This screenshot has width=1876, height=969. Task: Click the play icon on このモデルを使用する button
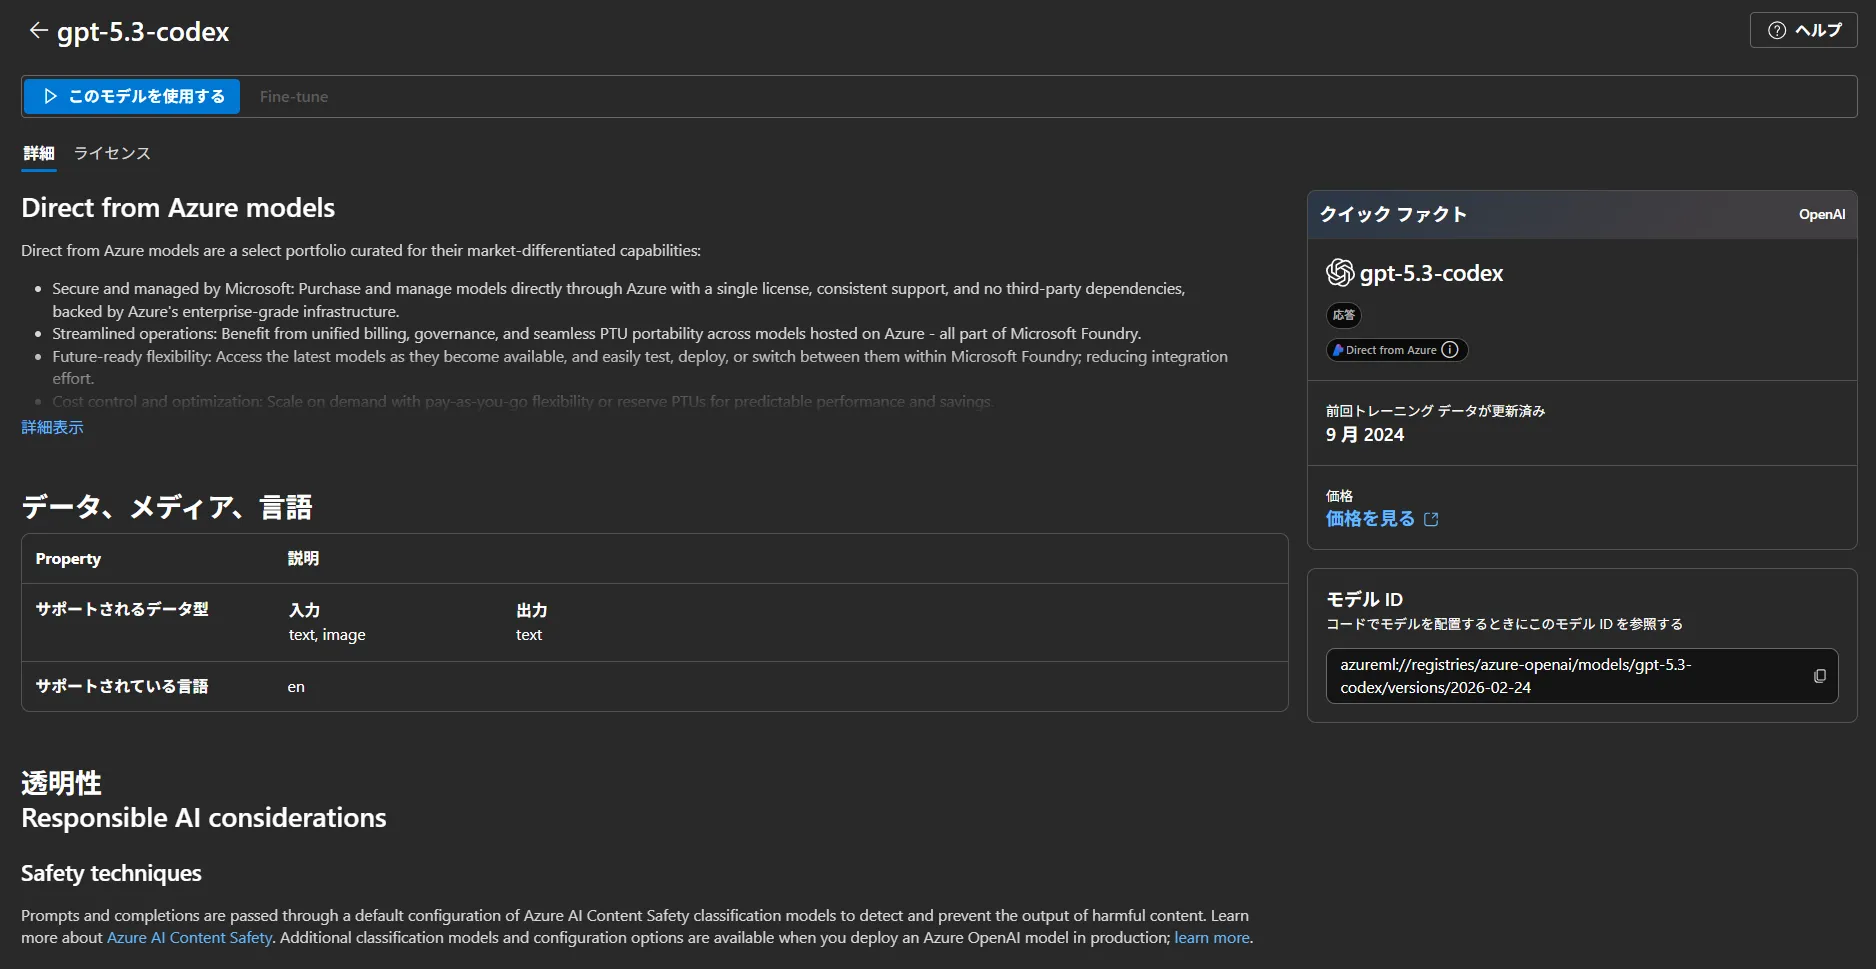[51, 96]
